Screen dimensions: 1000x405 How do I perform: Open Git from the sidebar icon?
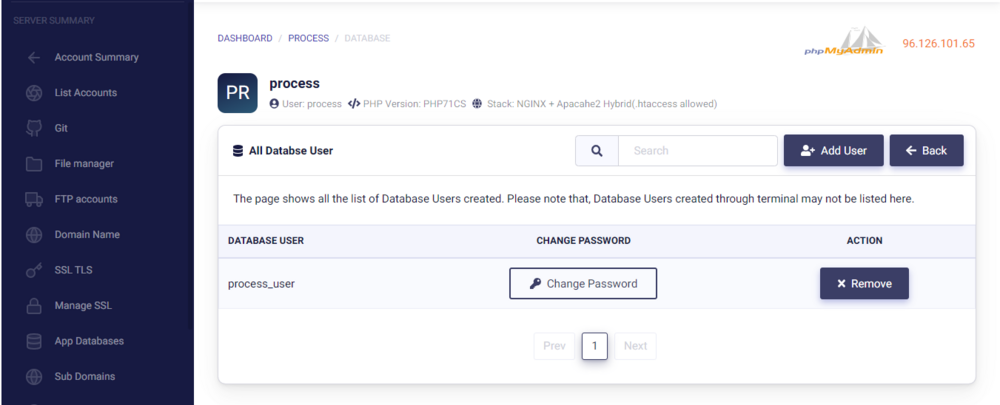34,129
